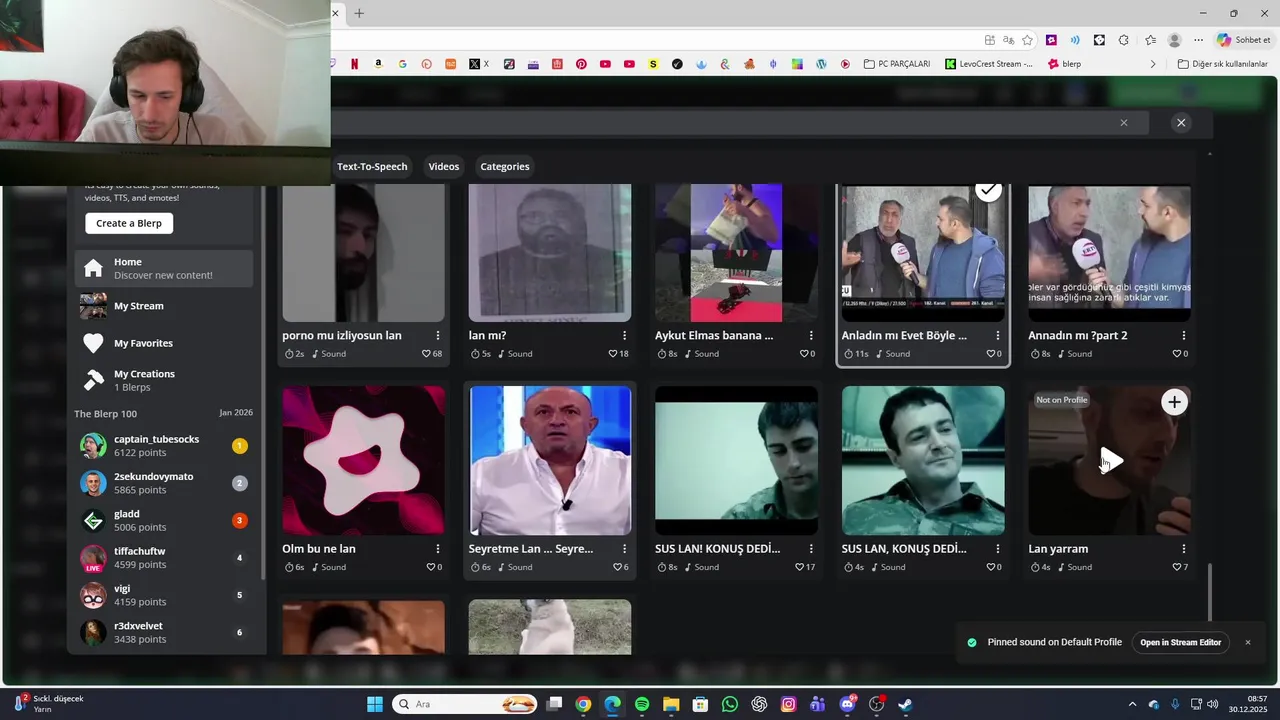Open the X bookmark in bookmarks bar

pos(479,64)
